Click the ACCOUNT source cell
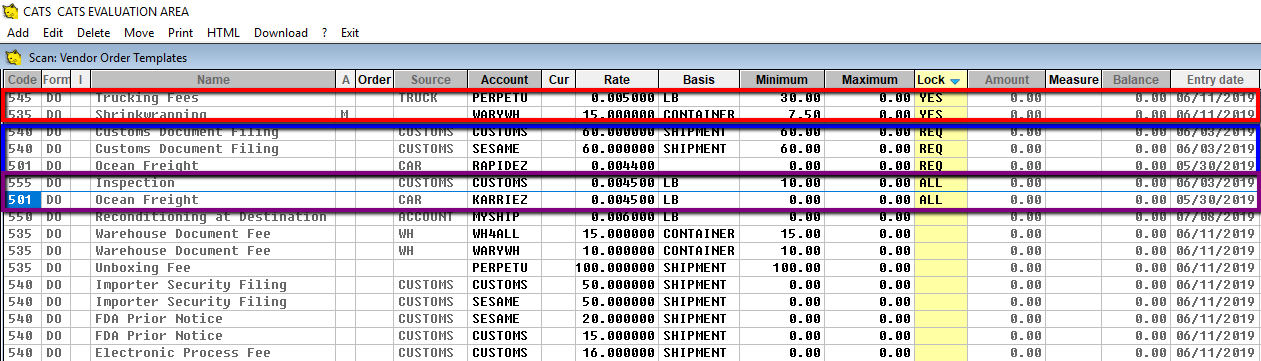The height and width of the screenshot is (361, 1261). point(431,217)
